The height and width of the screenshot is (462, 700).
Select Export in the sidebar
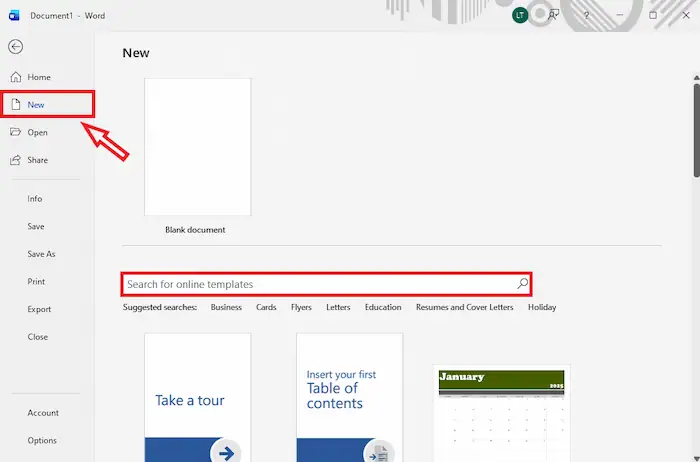[39, 309]
